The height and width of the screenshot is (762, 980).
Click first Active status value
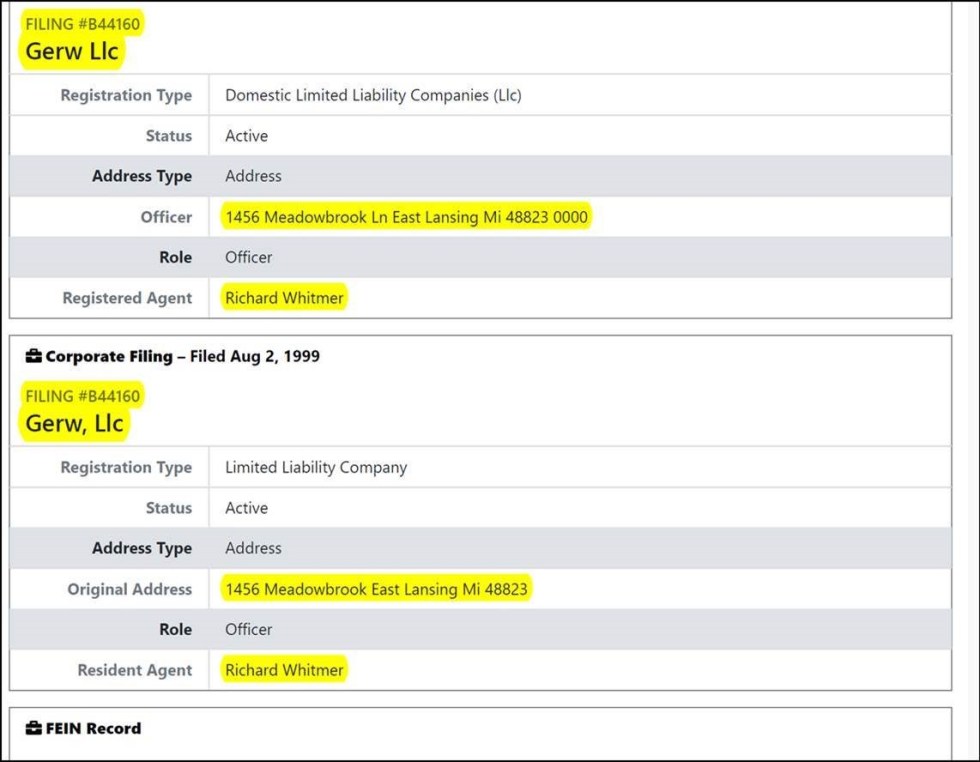coord(246,136)
